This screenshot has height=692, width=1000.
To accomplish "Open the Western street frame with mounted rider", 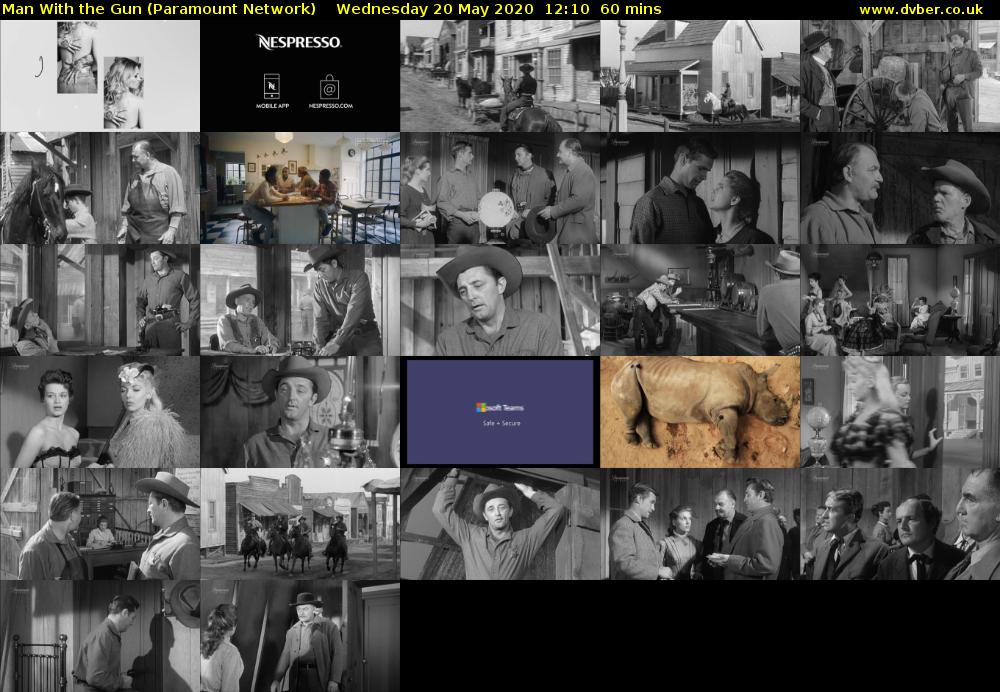I will pos(500,76).
